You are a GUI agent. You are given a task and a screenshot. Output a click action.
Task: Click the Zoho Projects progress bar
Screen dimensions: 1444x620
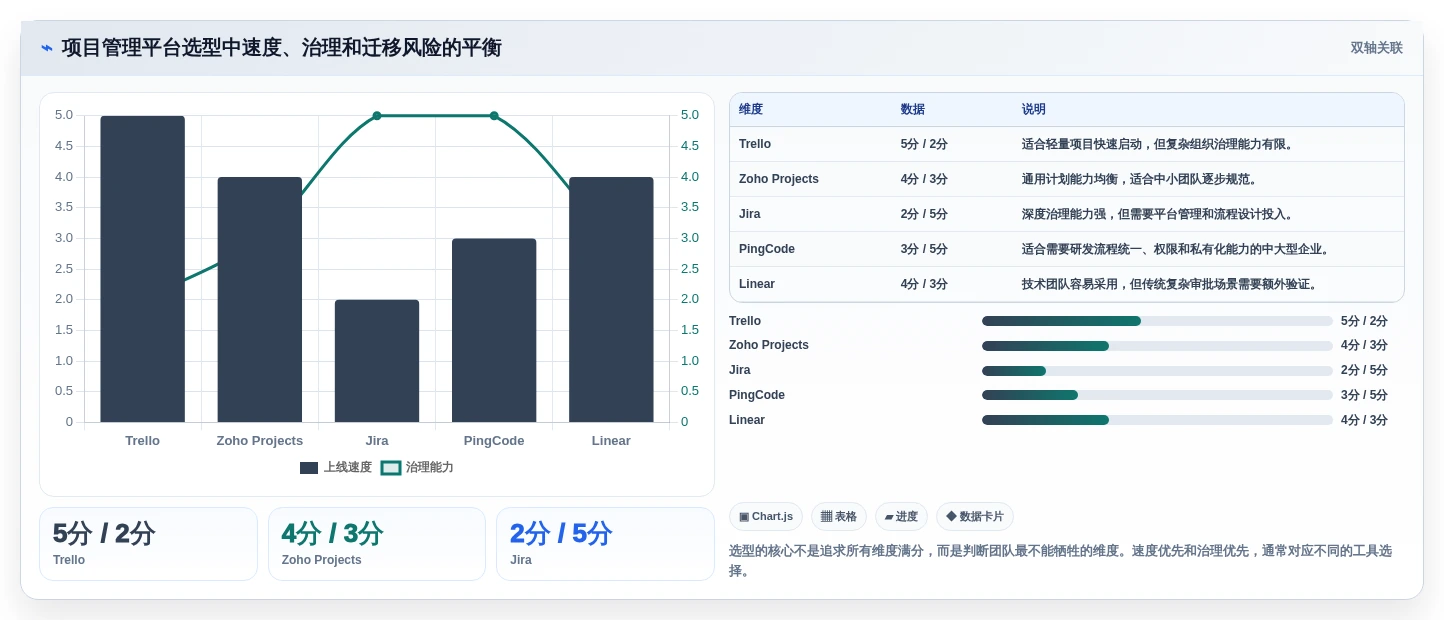click(1157, 346)
